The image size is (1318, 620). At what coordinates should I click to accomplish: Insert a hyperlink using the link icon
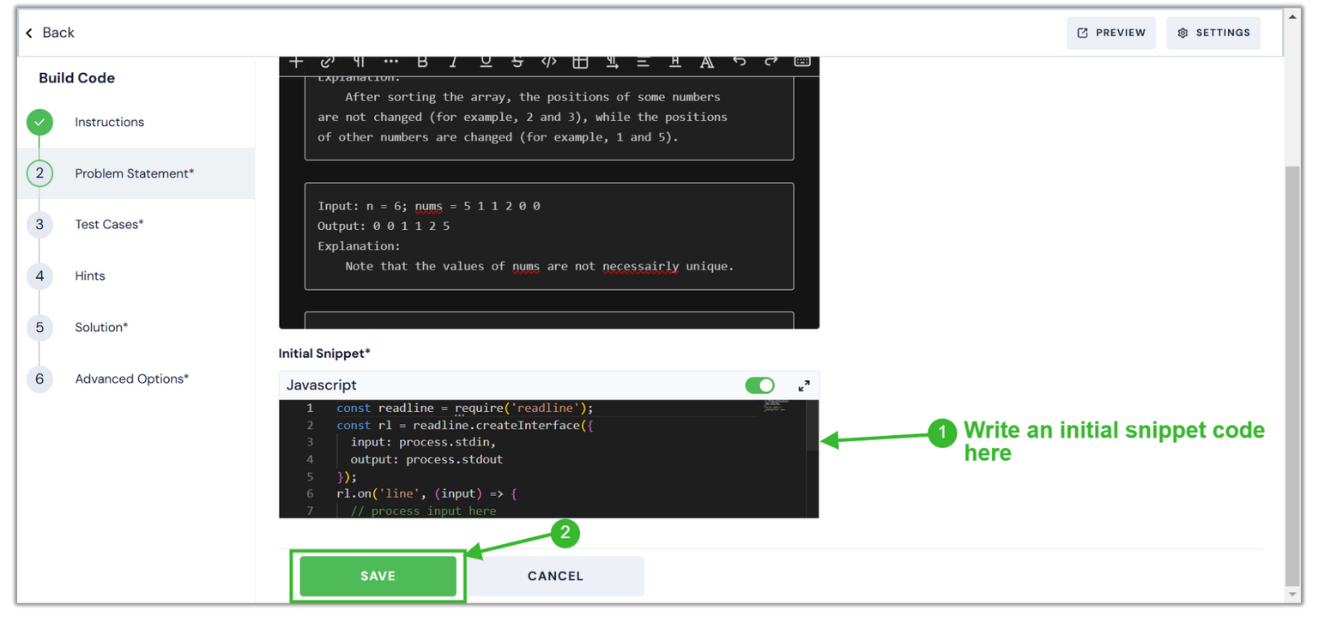tap(327, 61)
